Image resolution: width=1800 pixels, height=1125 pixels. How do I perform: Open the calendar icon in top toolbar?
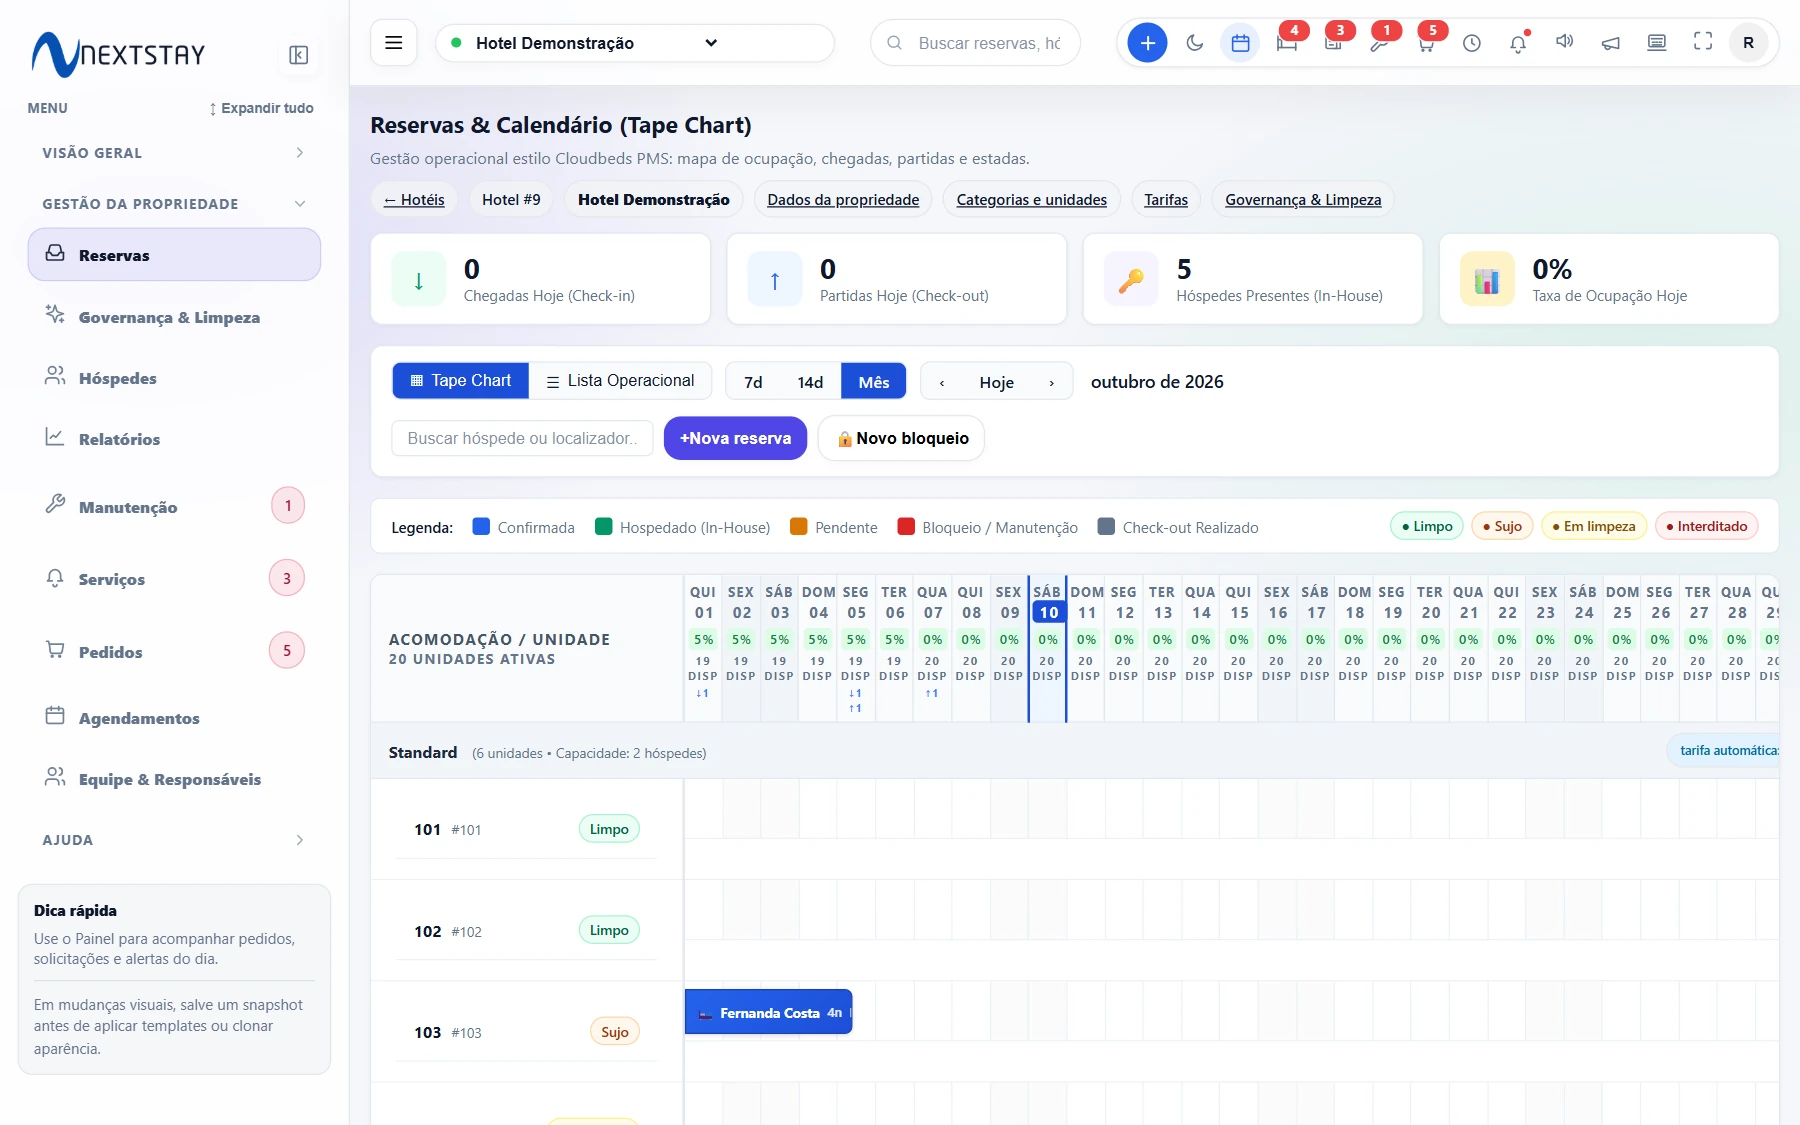pyautogui.click(x=1240, y=43)
